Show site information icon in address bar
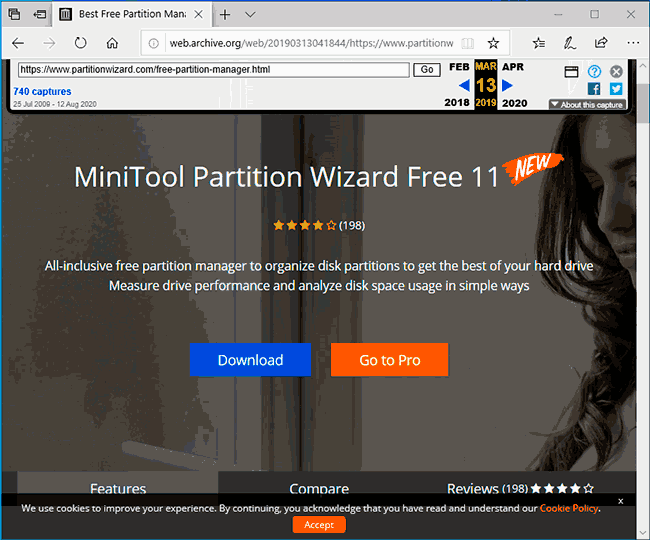 pyautogui.click(x=154, y=43)
